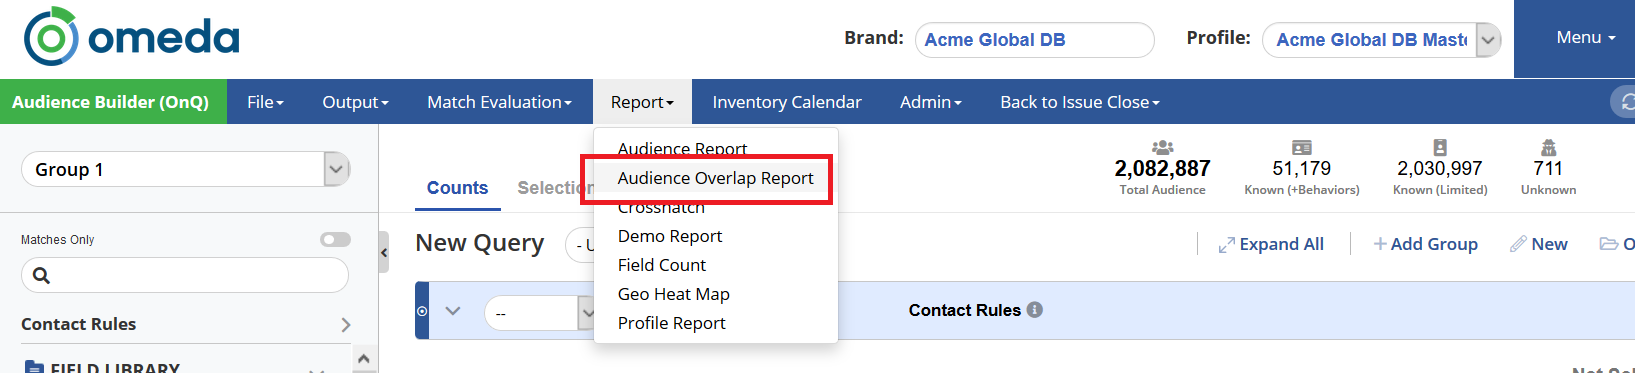Click the search magnifier icon
The height and width of the screenshot is (373, 1635).
(41, 275)
